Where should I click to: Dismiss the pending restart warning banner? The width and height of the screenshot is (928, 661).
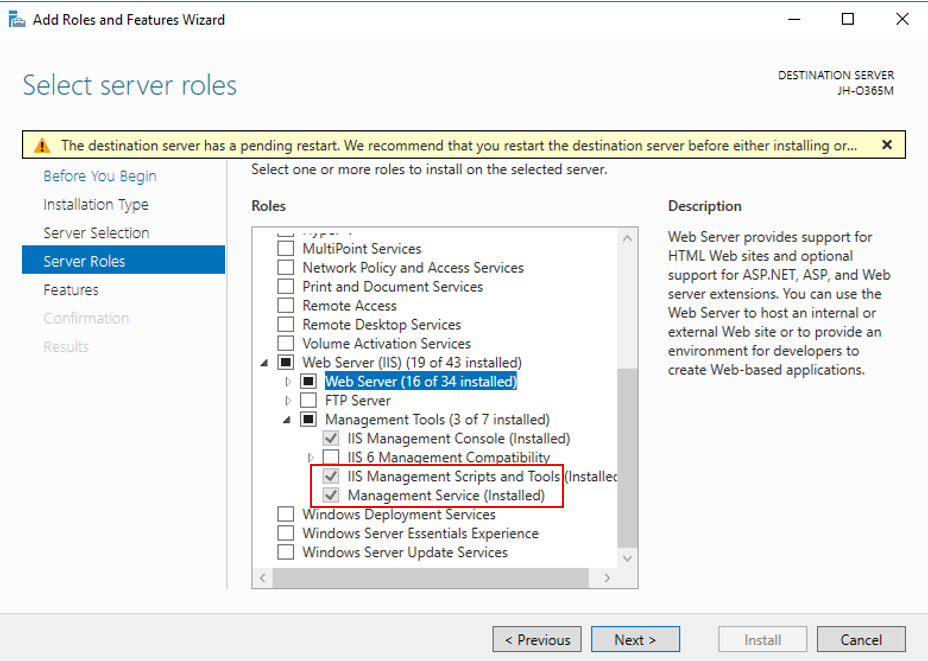coord(887,144)
